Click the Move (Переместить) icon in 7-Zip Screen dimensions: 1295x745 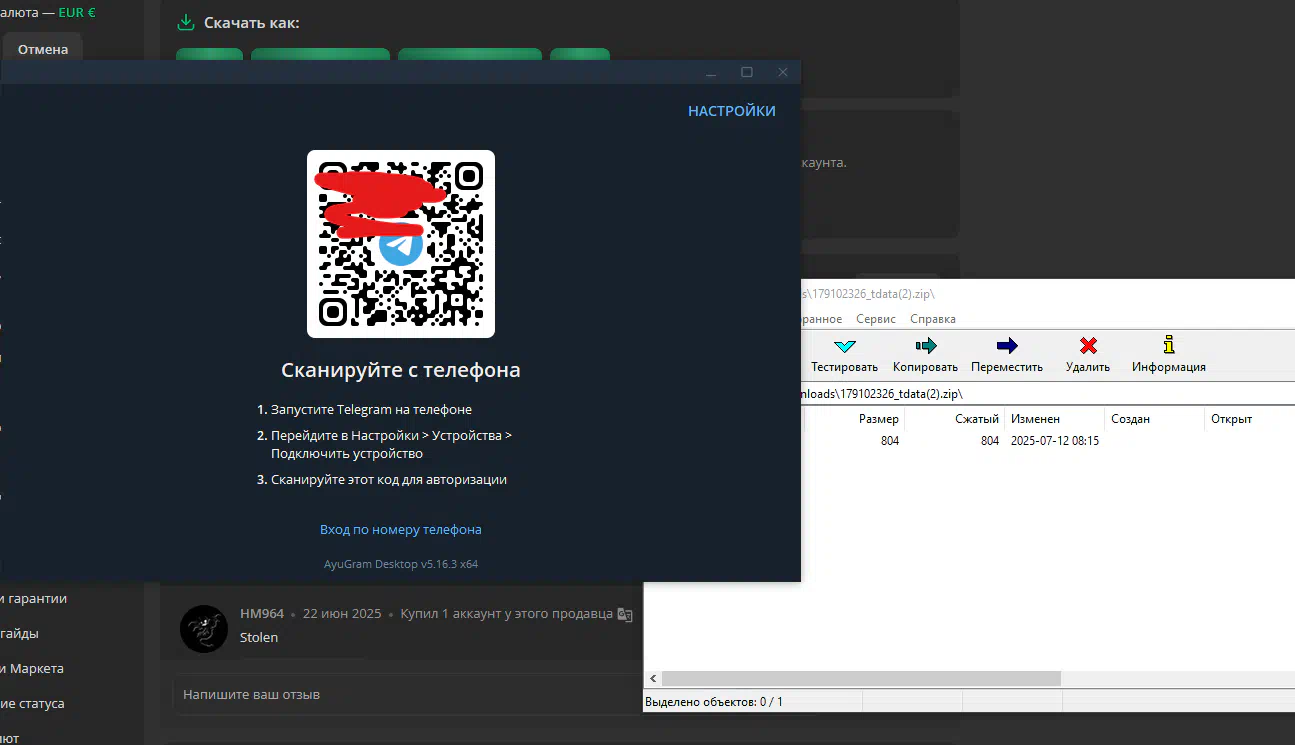click(x=1007, y=346)
